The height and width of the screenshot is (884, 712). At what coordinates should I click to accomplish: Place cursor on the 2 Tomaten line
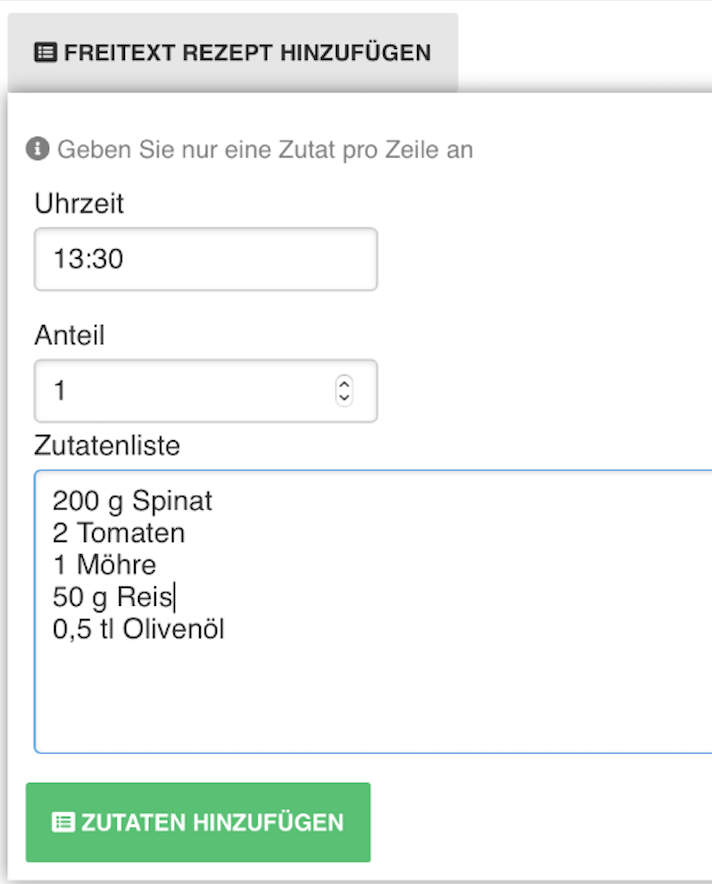point(118,533)
